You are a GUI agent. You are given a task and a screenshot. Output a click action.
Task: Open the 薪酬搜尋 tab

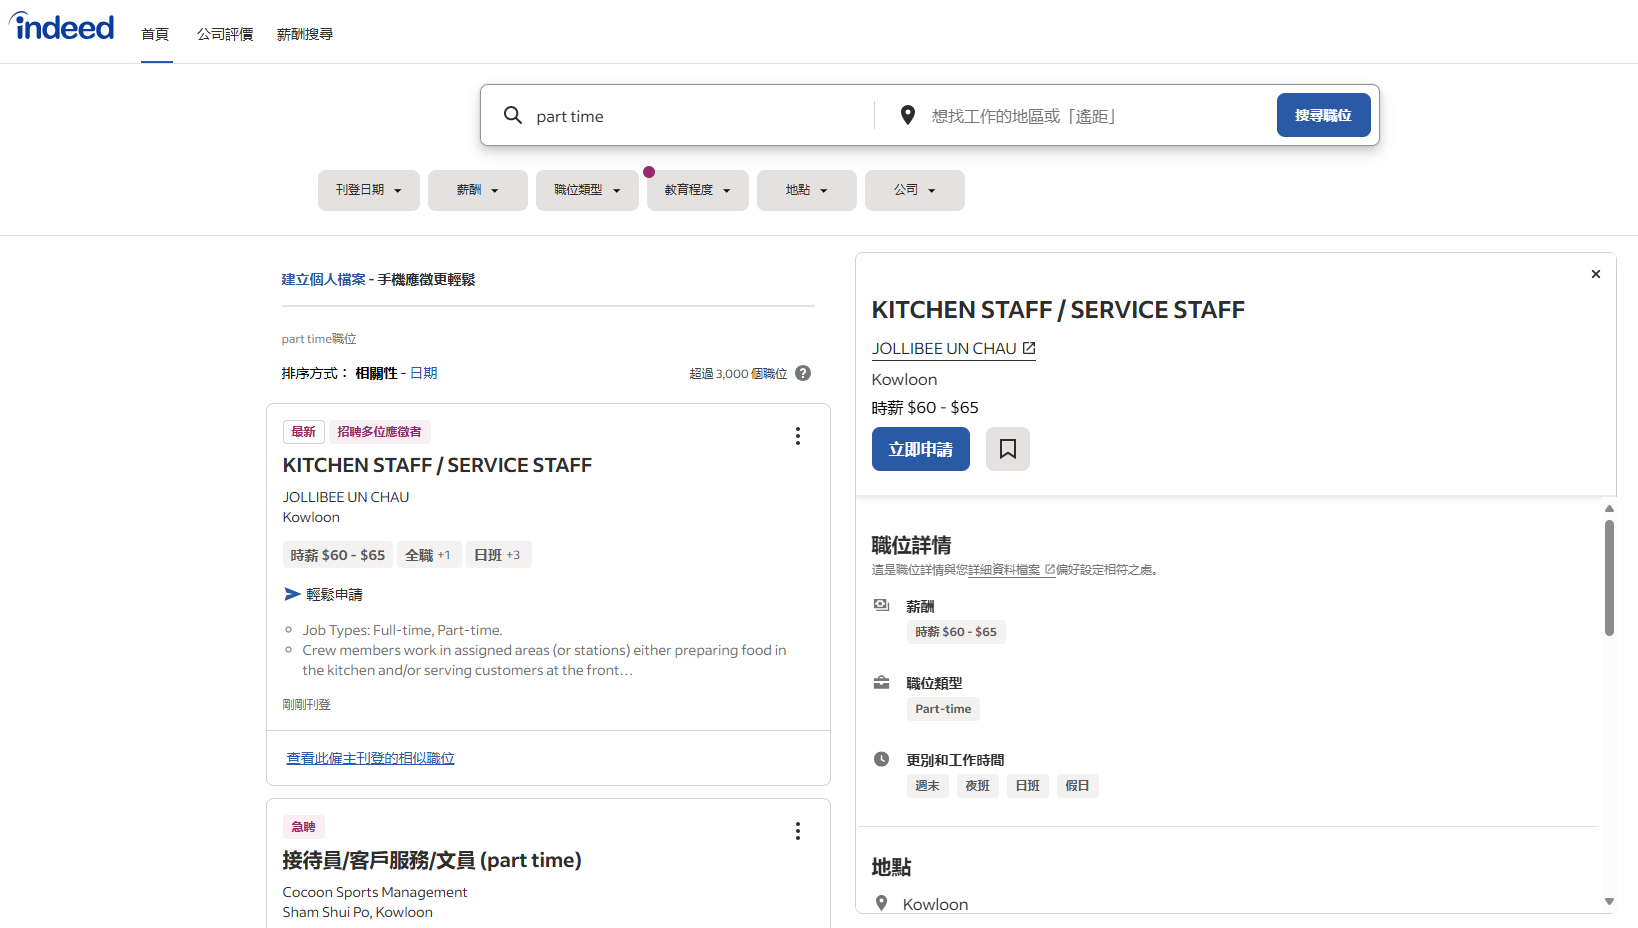click(x=305, y=34)
